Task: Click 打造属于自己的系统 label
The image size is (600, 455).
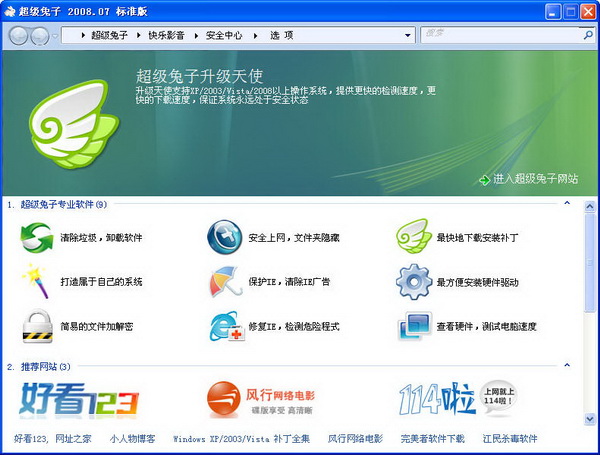Action: 101,282
